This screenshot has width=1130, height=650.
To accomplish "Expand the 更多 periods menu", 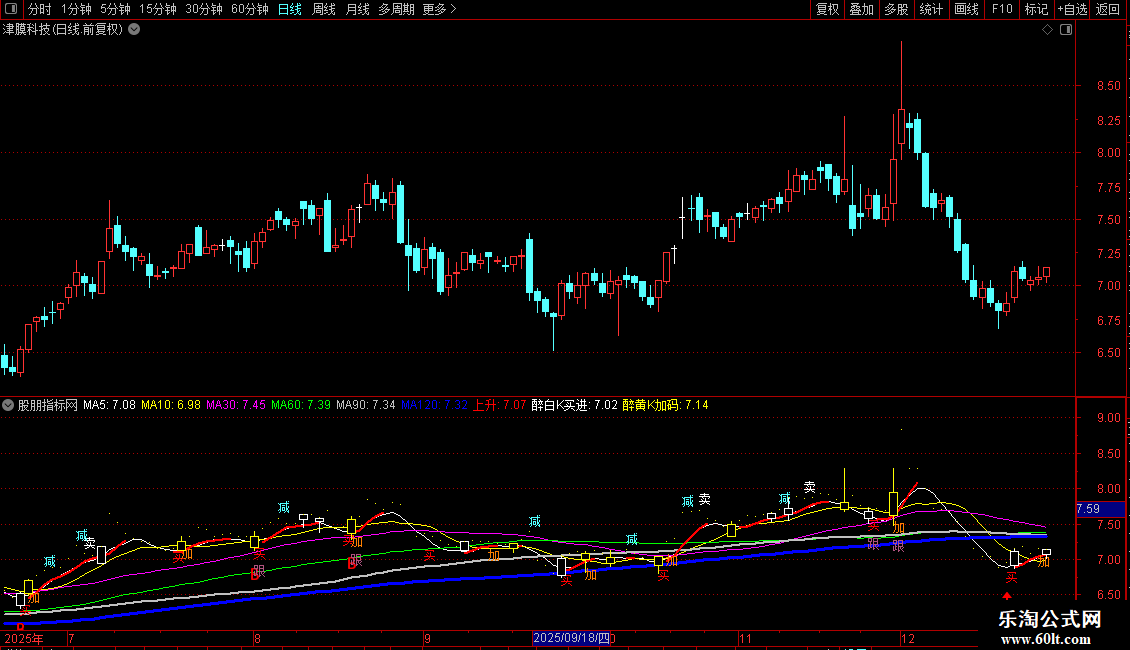I will tap(440, 9).
